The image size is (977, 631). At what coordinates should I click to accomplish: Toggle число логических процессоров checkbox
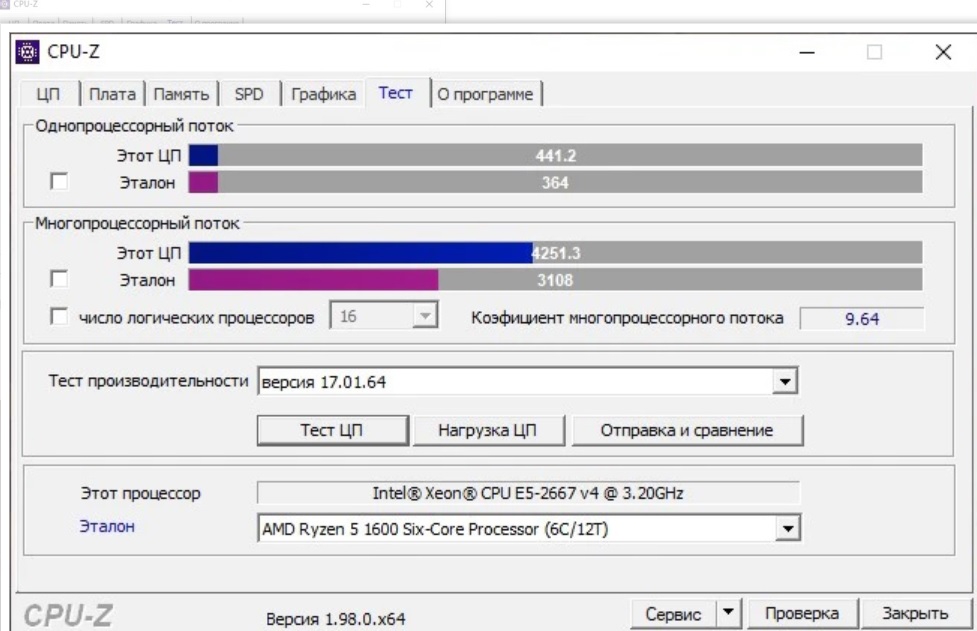coord(59,316)
